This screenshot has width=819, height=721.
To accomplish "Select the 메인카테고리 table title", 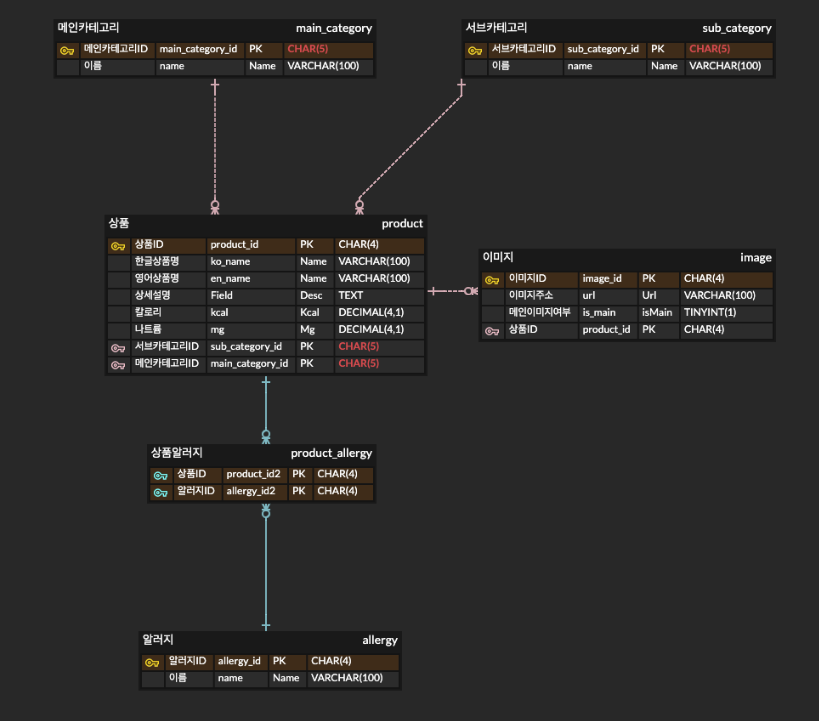I will 88,27.
